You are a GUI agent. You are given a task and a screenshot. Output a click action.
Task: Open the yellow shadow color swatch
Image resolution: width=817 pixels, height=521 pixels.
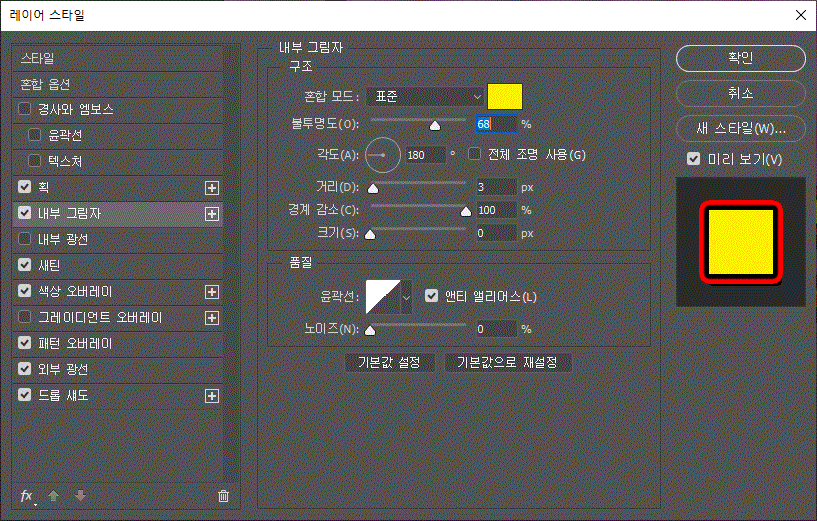(505, 96)
